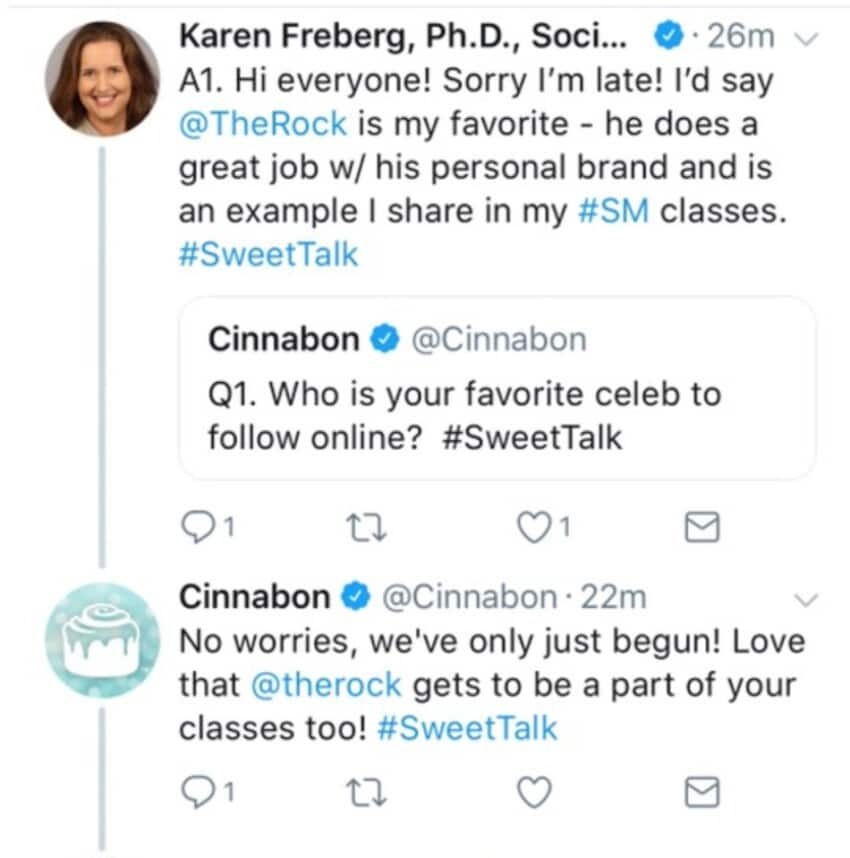
Task: Open Cinnabon's name on the 22m reply
Action: pyautogui.click(x=255, y=597)
